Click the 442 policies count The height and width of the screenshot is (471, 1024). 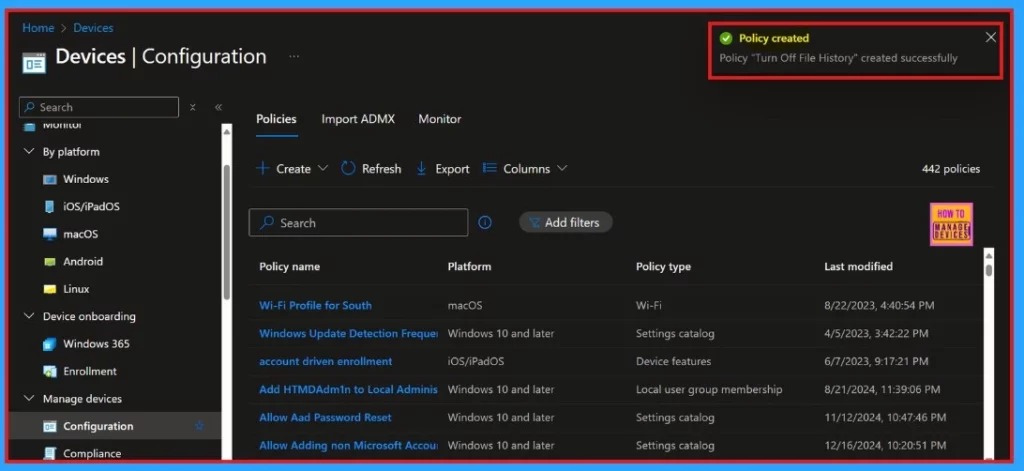tap(951, 169)
